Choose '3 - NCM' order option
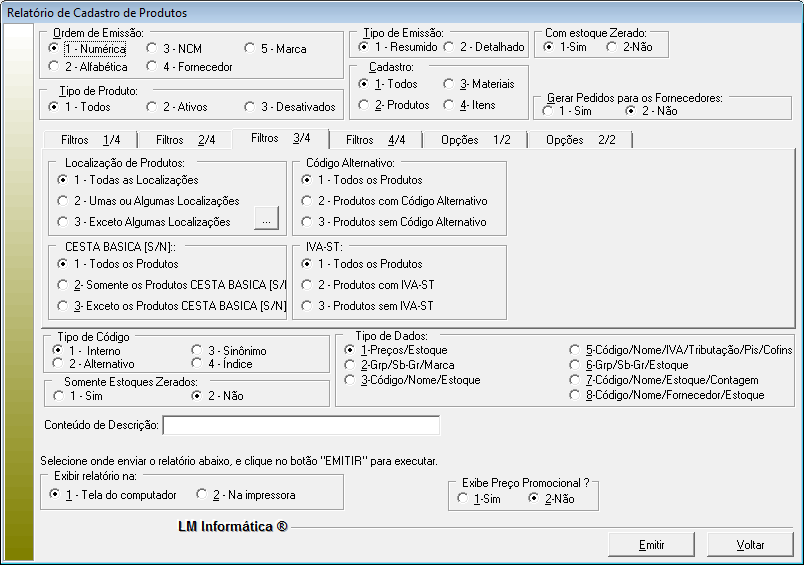Viewport: 804px width, 565px height. tap(152, 48)
